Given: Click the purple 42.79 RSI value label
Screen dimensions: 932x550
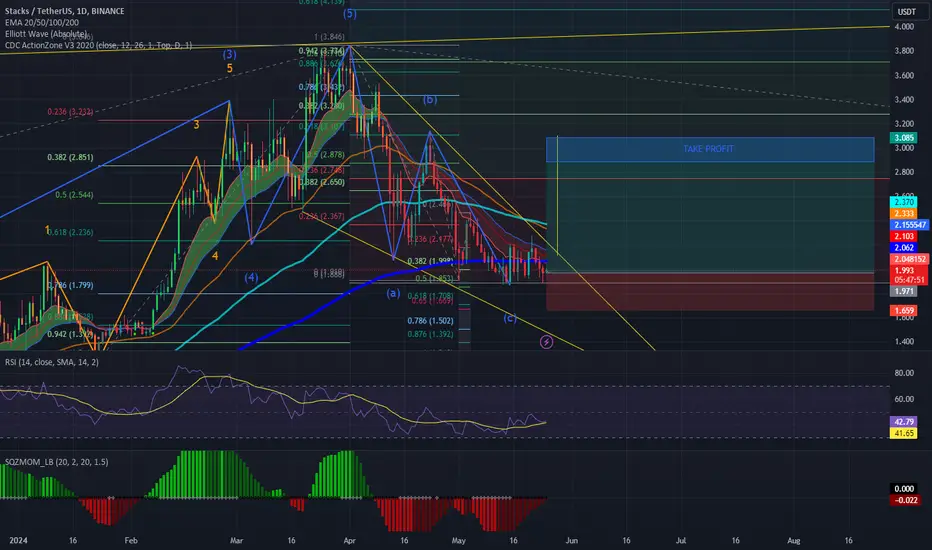Looking at the screenshot, I should point(903,422).
